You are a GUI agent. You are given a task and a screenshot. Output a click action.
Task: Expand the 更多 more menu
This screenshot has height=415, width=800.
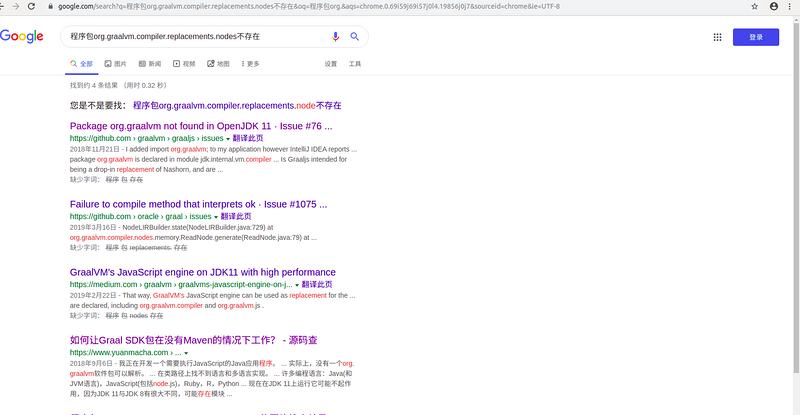tap(251, 64)
